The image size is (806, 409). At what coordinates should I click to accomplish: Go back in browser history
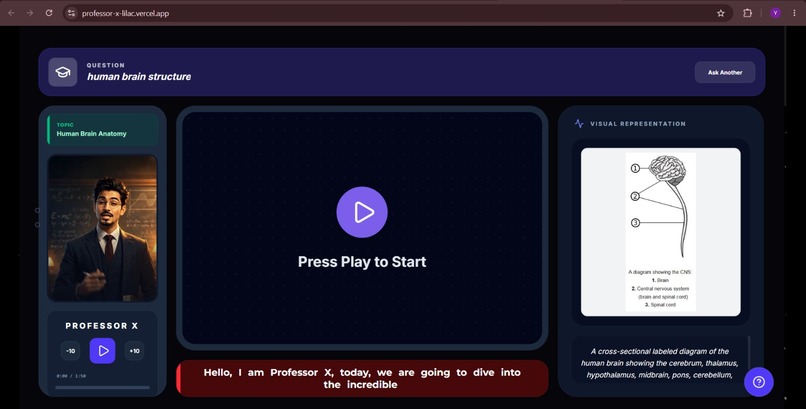pyautogui.click(x=11, y=13)
